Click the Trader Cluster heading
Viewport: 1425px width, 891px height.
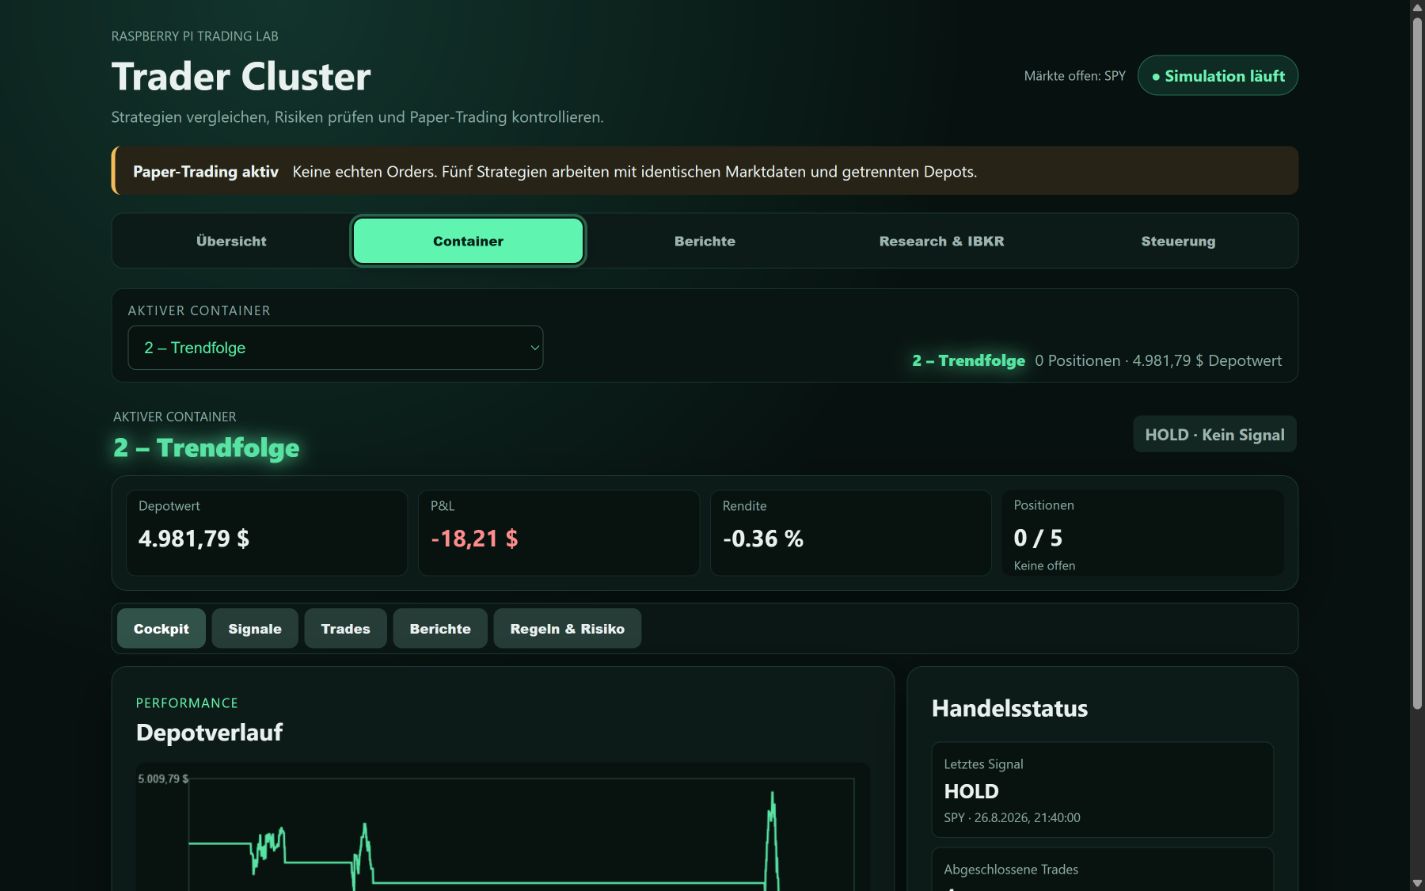[241, 77]
